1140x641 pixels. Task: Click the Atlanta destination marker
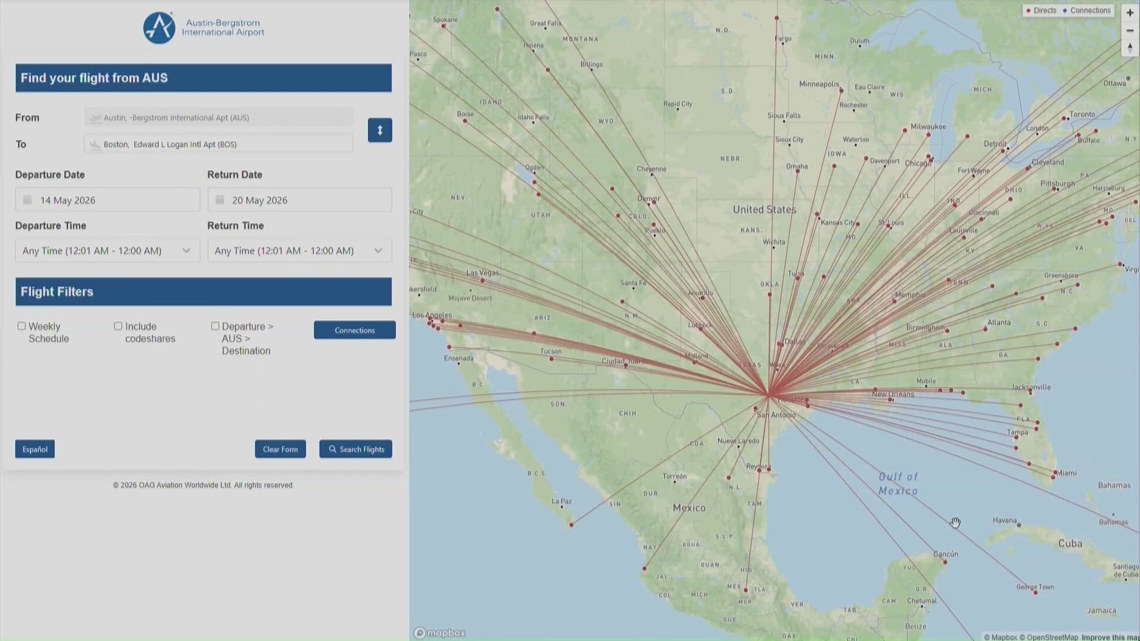pyautogui.click(x=986, y=328)
